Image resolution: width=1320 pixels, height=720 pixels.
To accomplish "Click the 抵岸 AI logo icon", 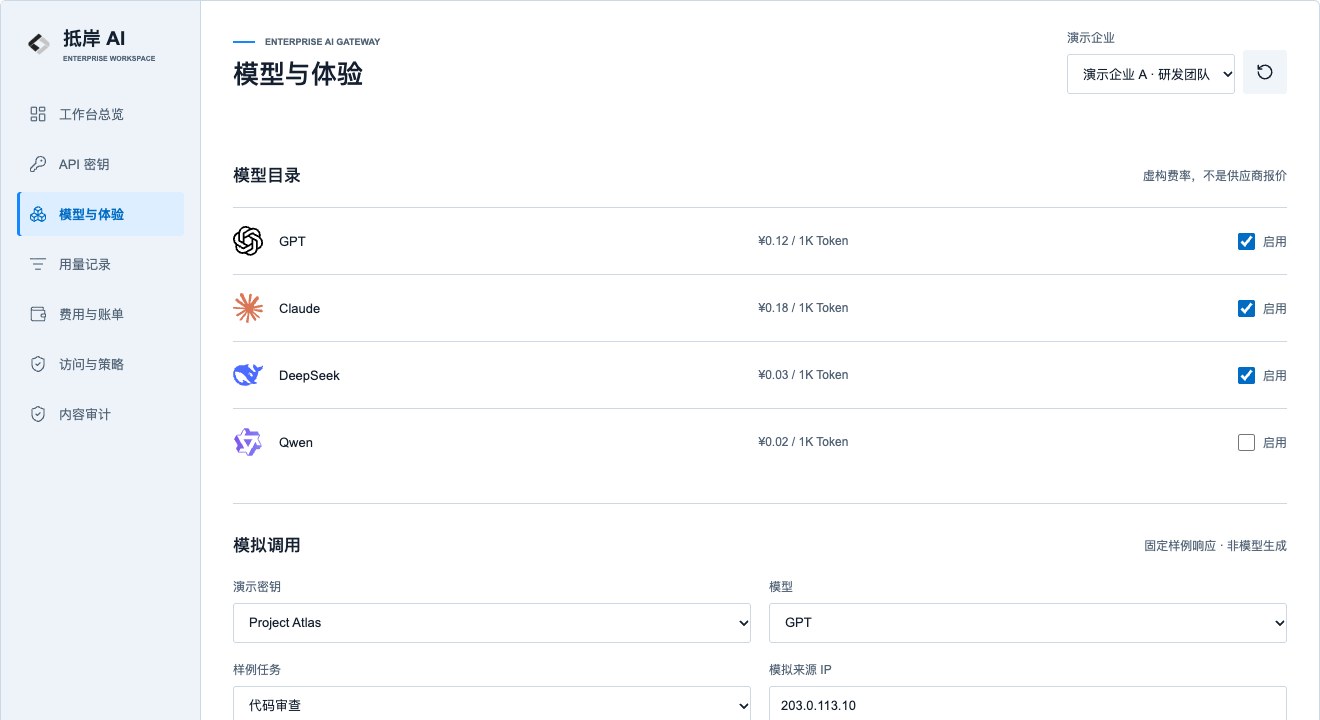I will (39, 43).
